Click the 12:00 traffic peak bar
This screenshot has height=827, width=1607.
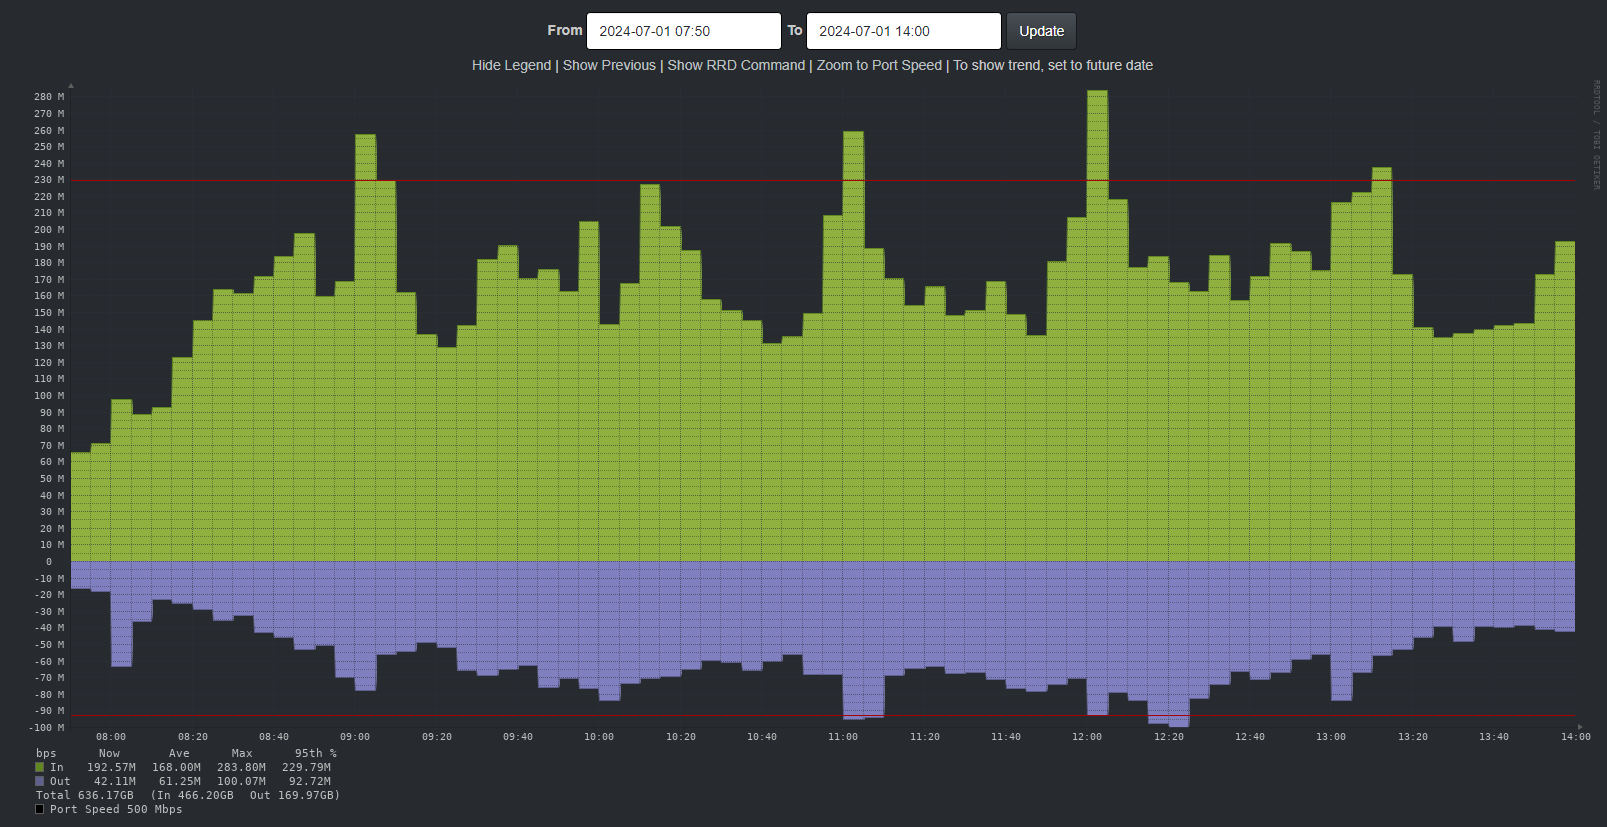[1097, 326]
